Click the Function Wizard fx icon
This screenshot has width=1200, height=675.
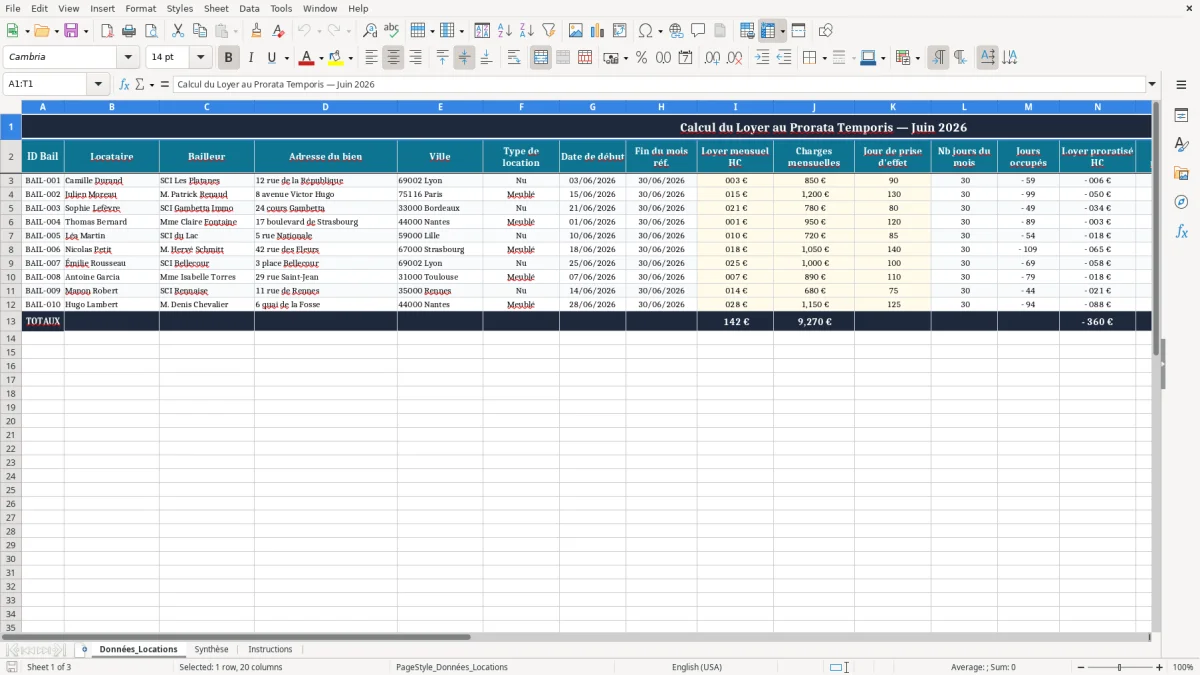[125, 84]
